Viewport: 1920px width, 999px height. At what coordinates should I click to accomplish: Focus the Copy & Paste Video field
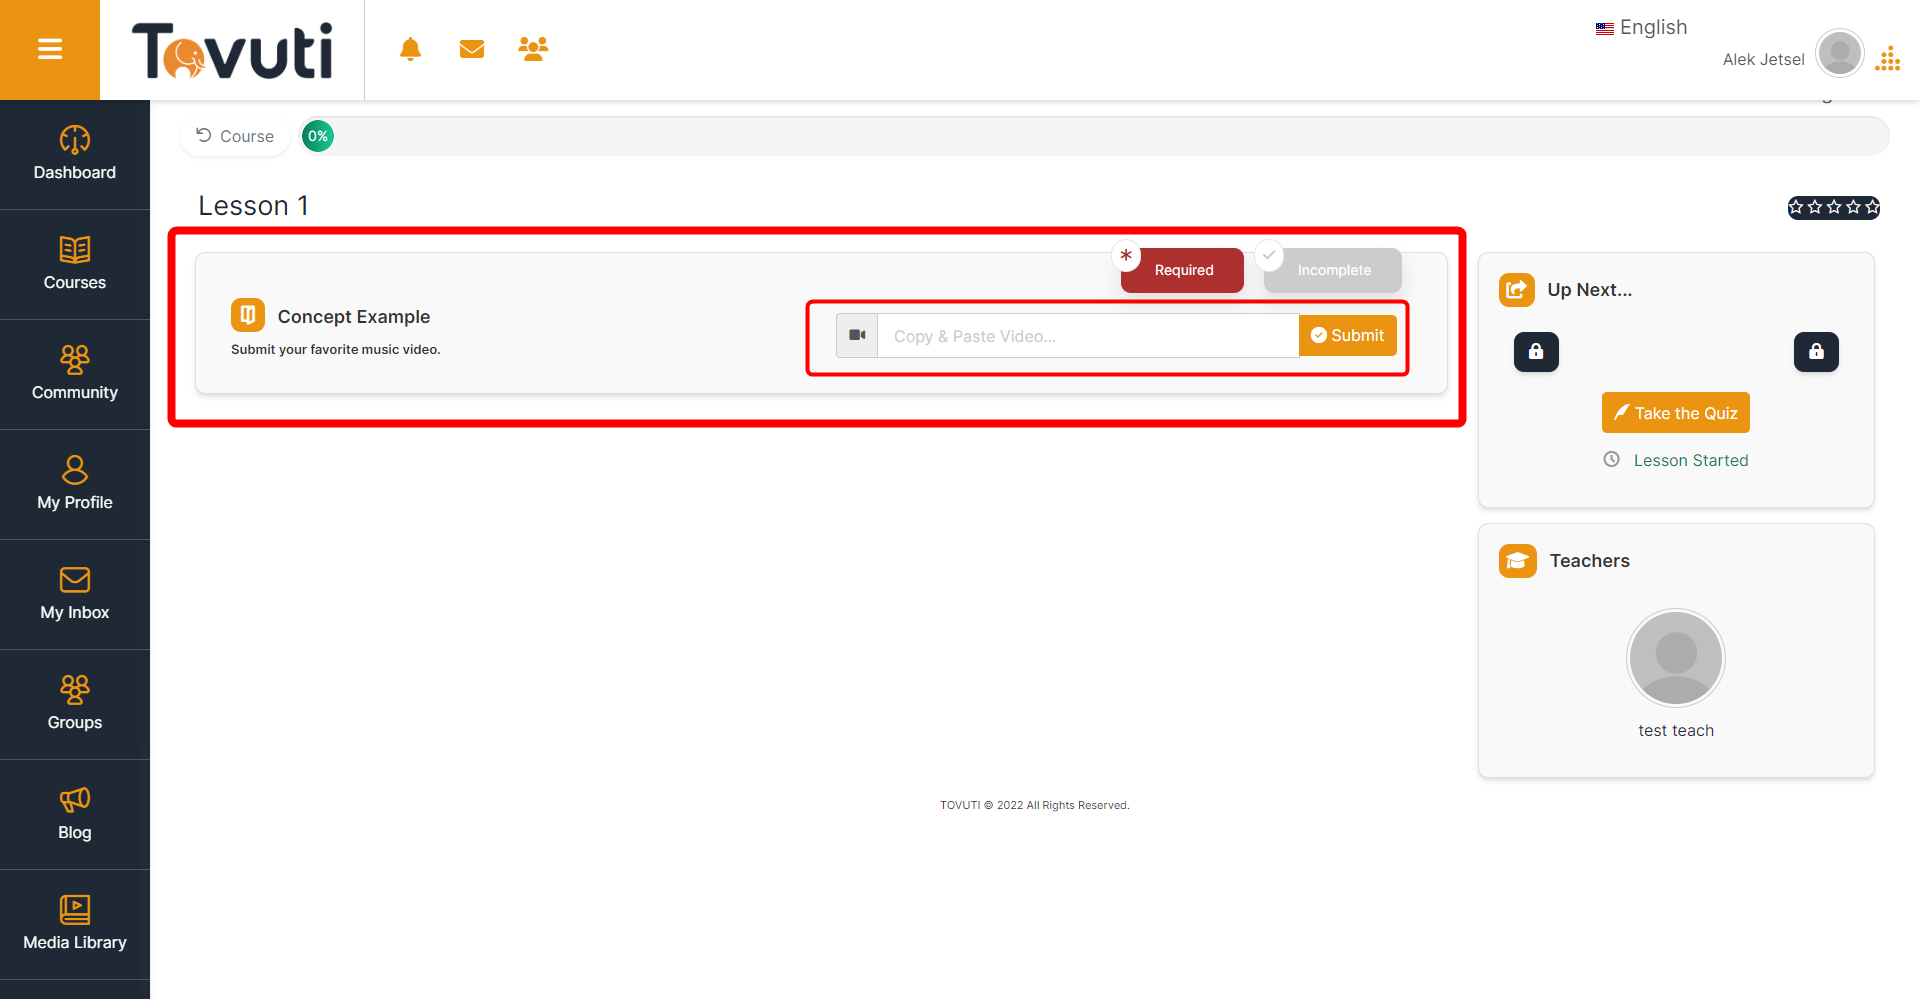point(1088,336)
